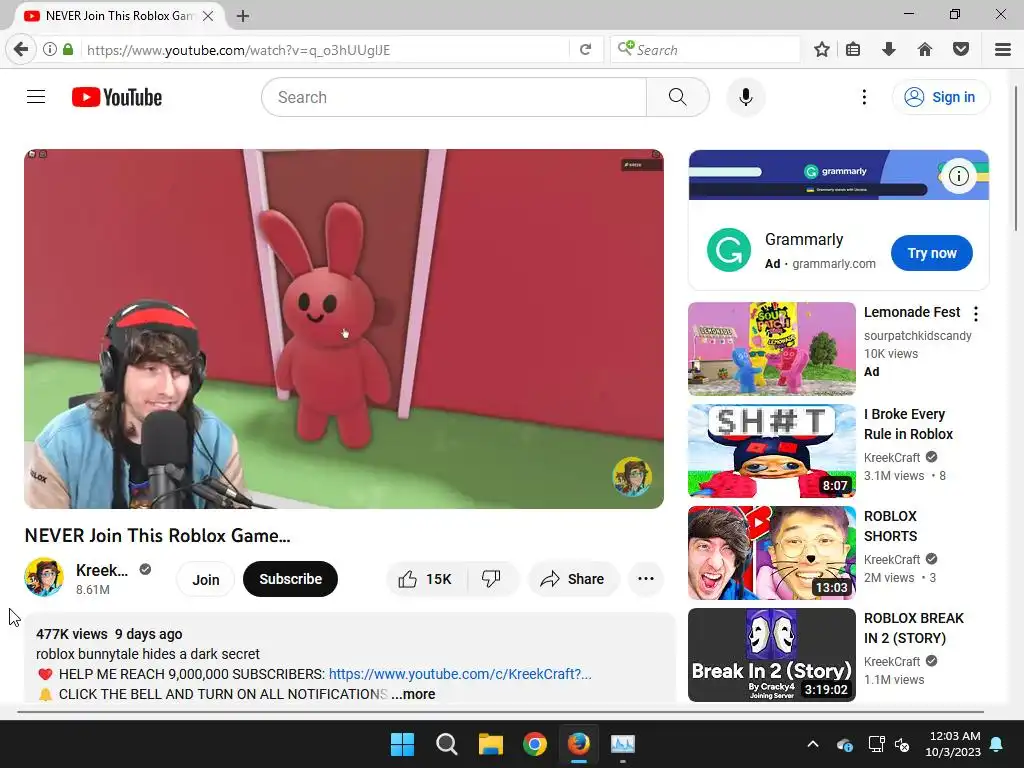Image resolution: width=1024 pixels, height=768 pixels.
Task: Launch Google Chrome from taskbar
Action: click(x=535, y=744)
